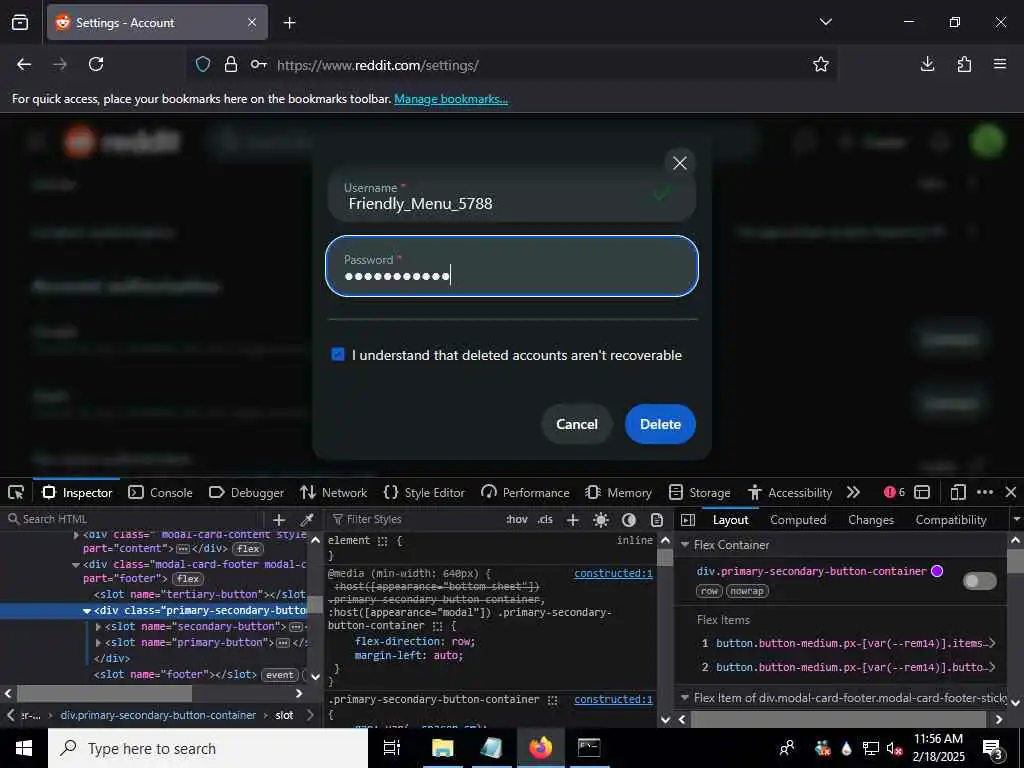This screenshot has height=768, width=1024.
Task: Open the first constructed:1 stylesheet link
Action: click(x=613, y=573)
